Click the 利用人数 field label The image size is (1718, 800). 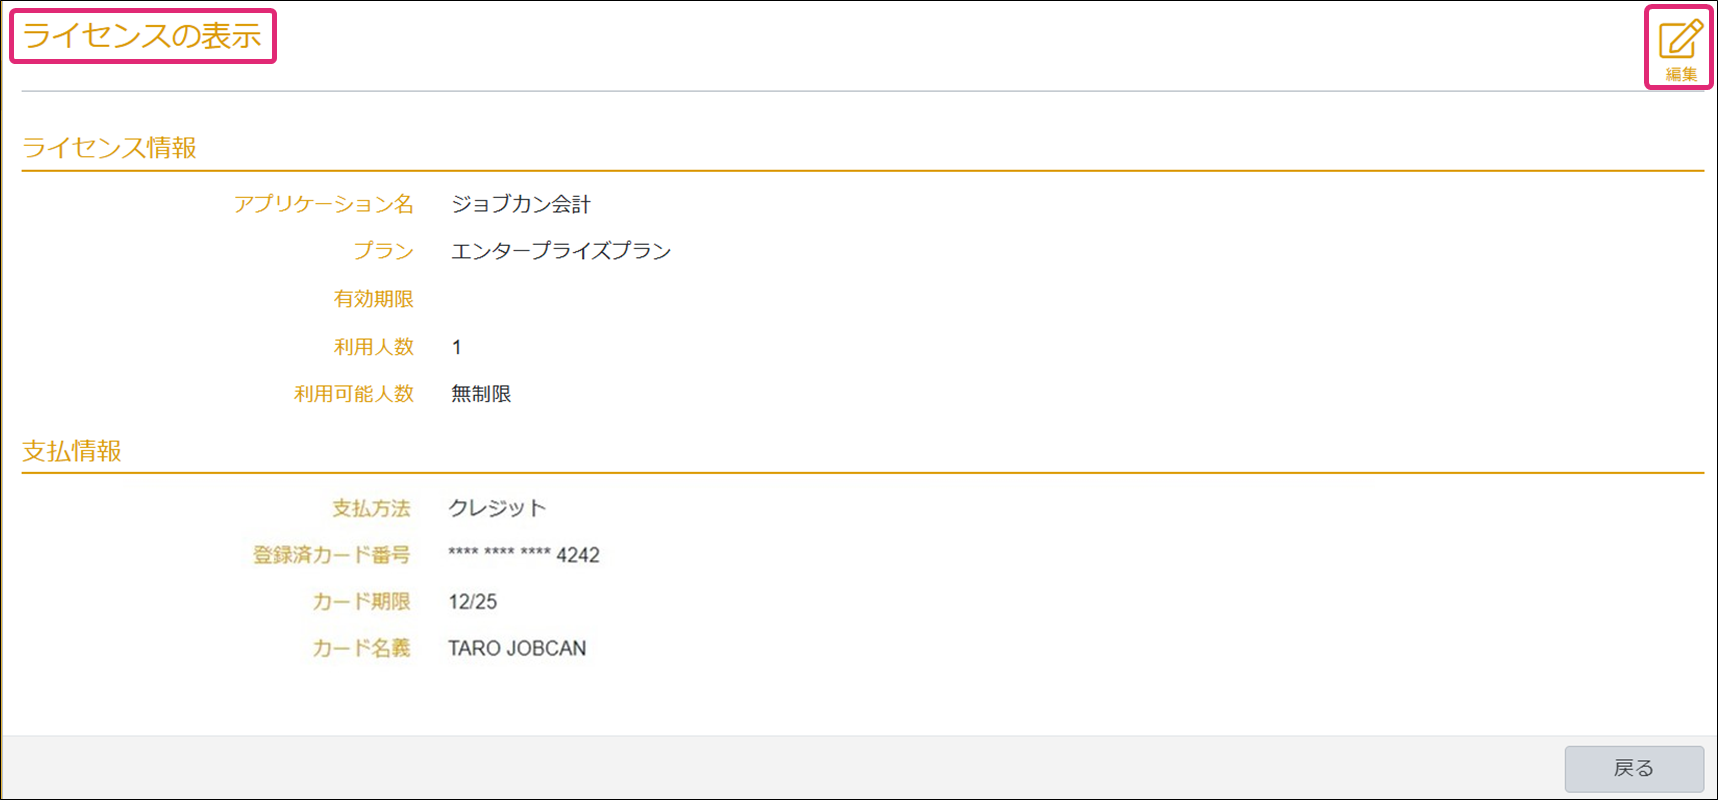click(373, 347)
